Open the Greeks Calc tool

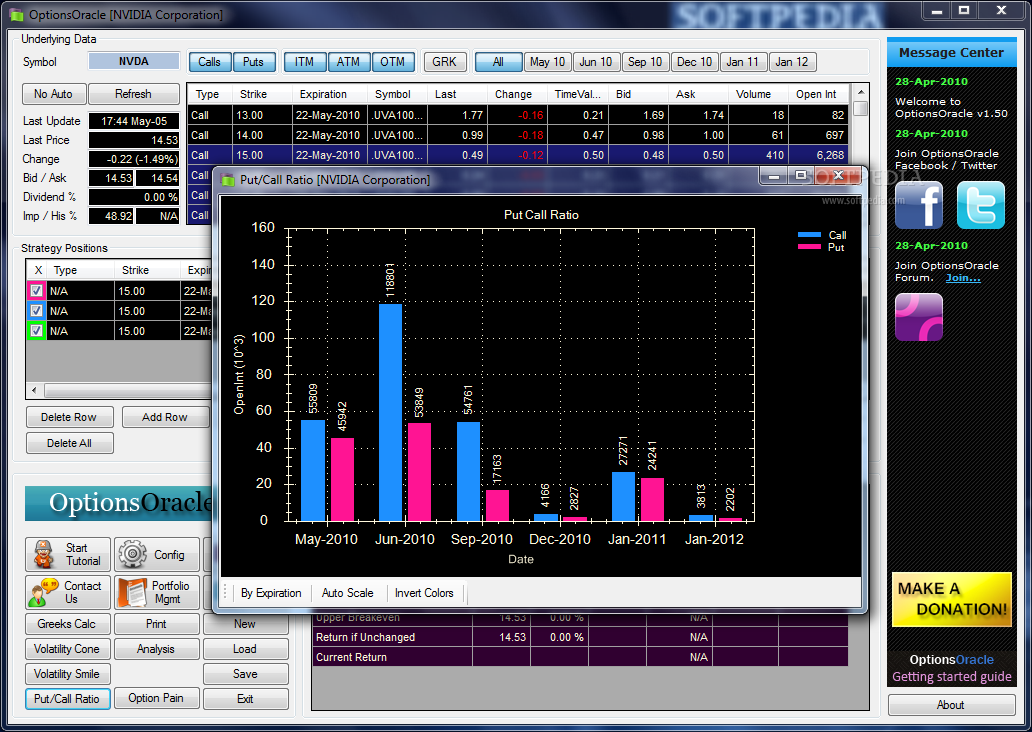(66, 624)
